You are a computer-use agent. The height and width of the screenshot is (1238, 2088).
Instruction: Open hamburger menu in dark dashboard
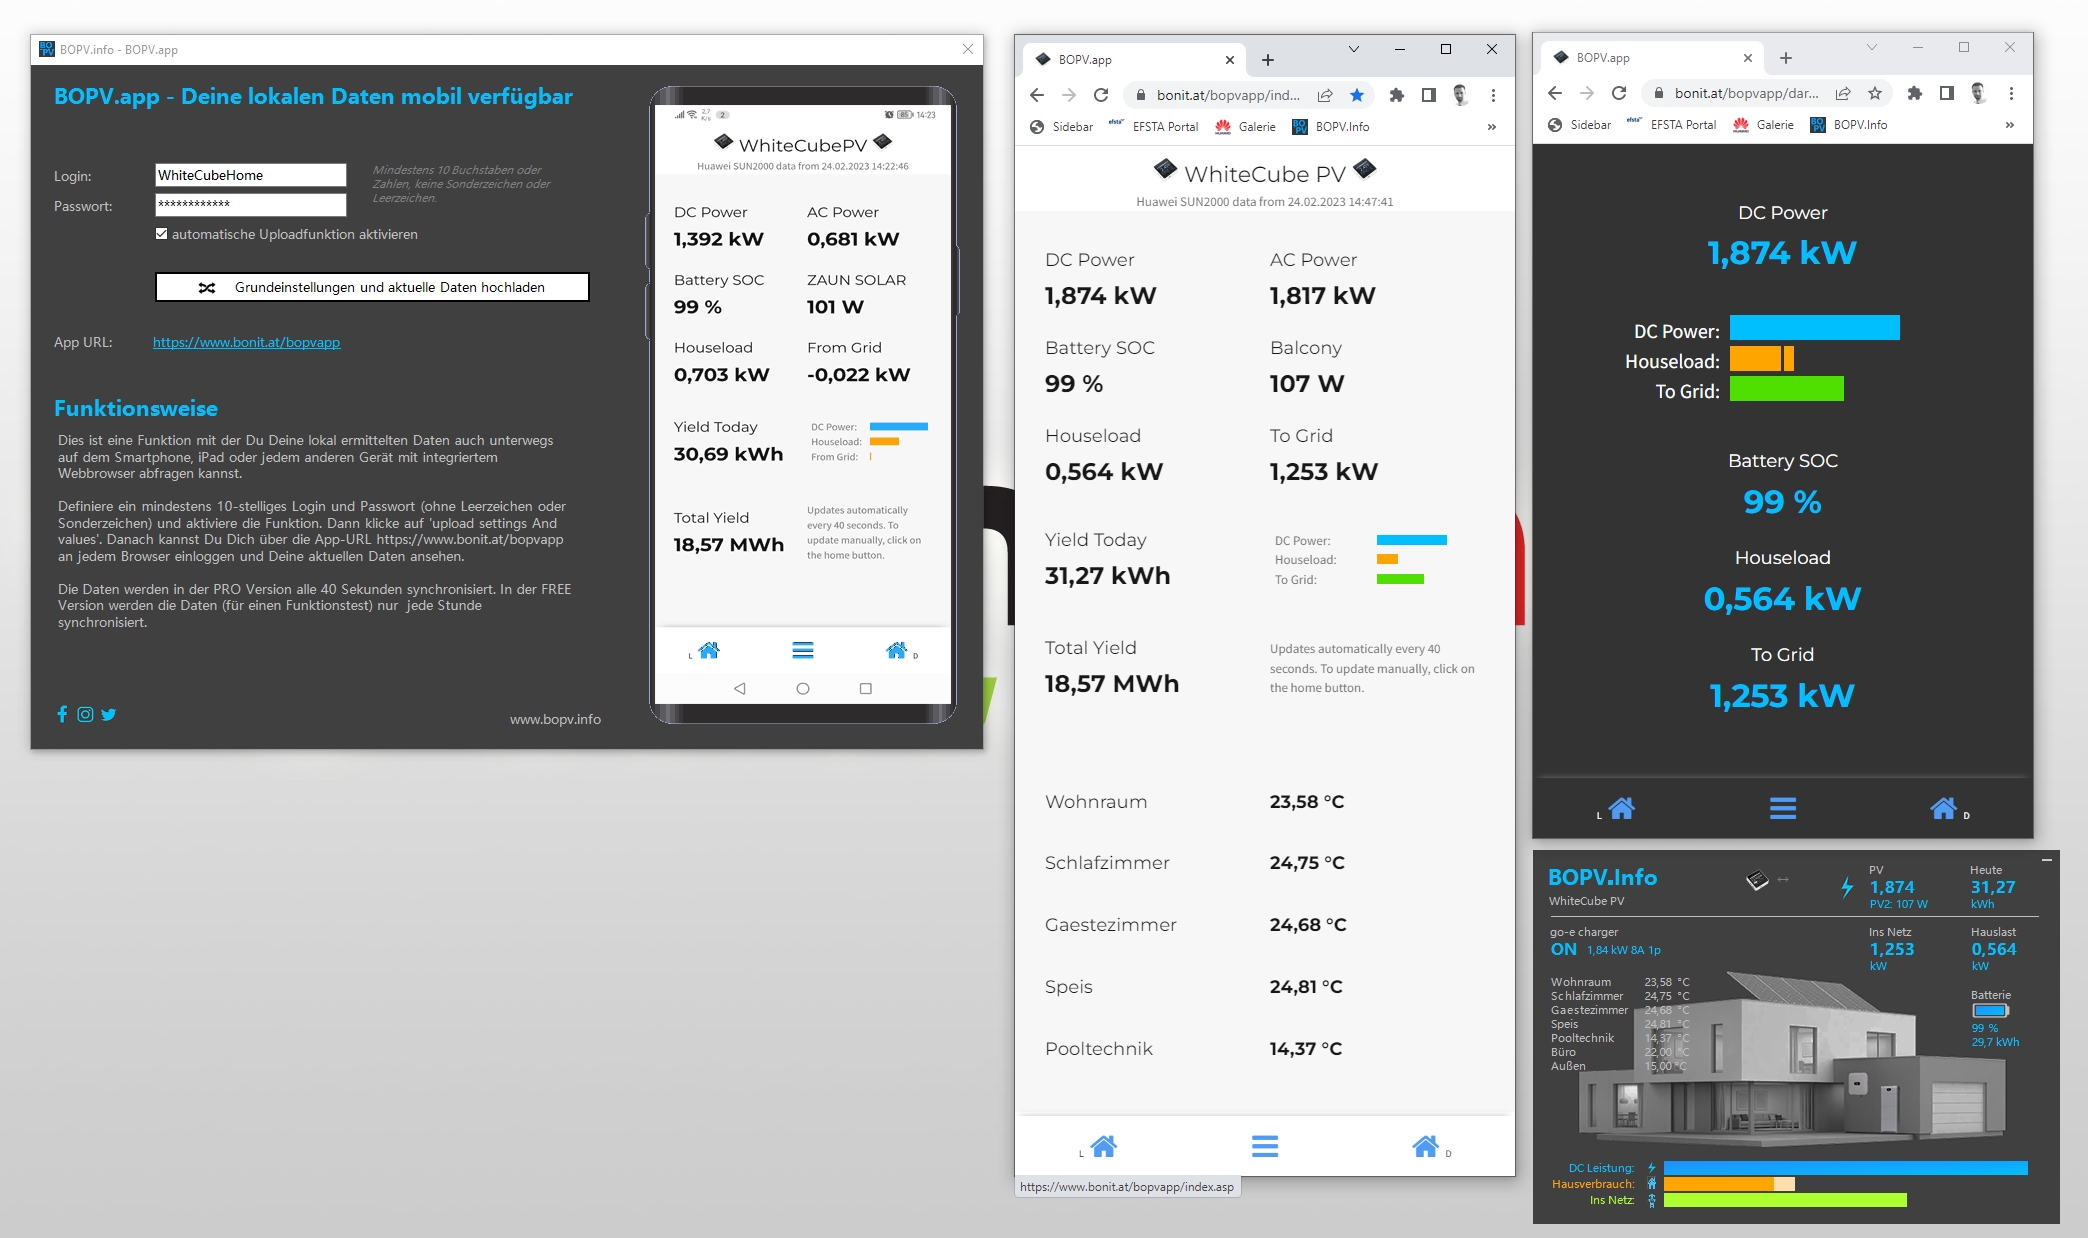click(x=1782, y=808)
